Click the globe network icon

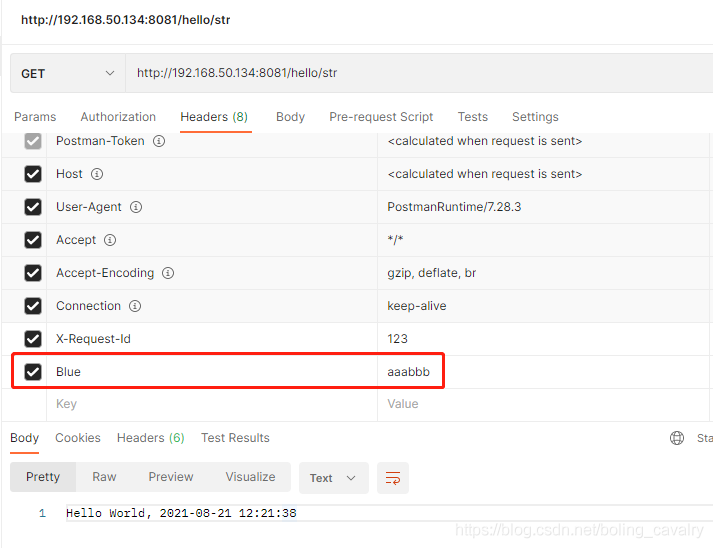pos(677,438)
